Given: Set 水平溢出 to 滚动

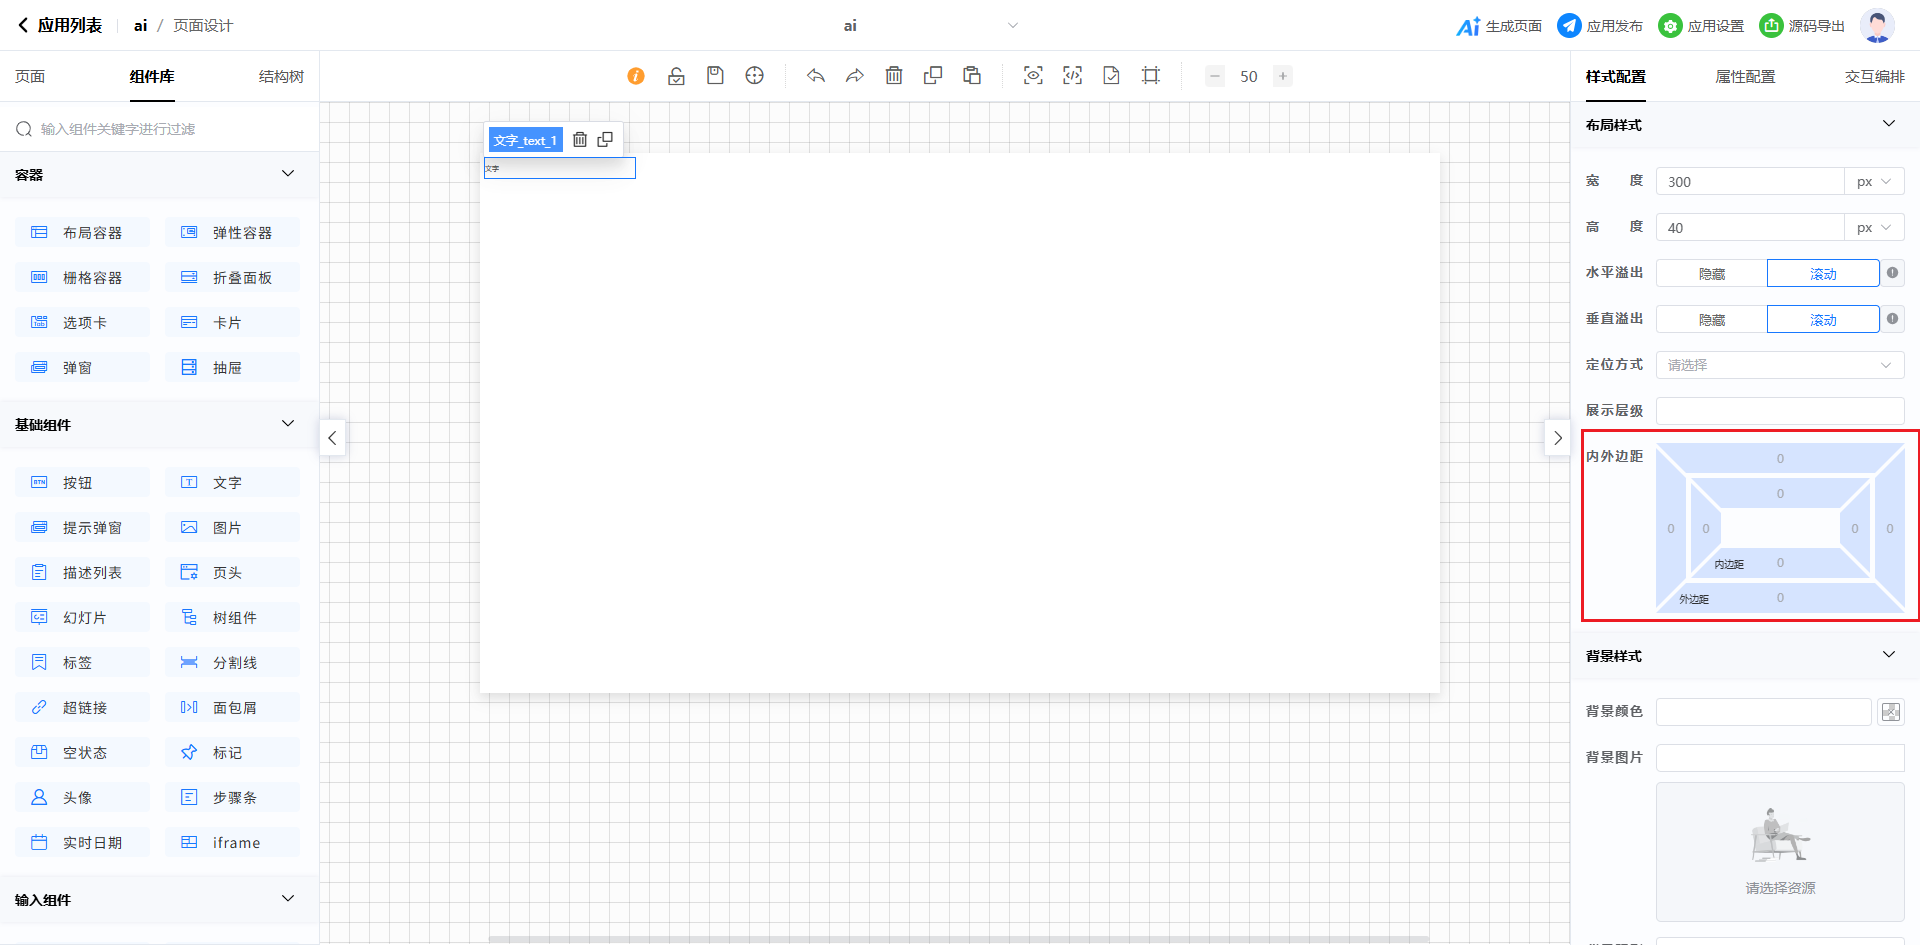Looking at the screenshot, I should pyautogui.click(x=1822, y=274).
